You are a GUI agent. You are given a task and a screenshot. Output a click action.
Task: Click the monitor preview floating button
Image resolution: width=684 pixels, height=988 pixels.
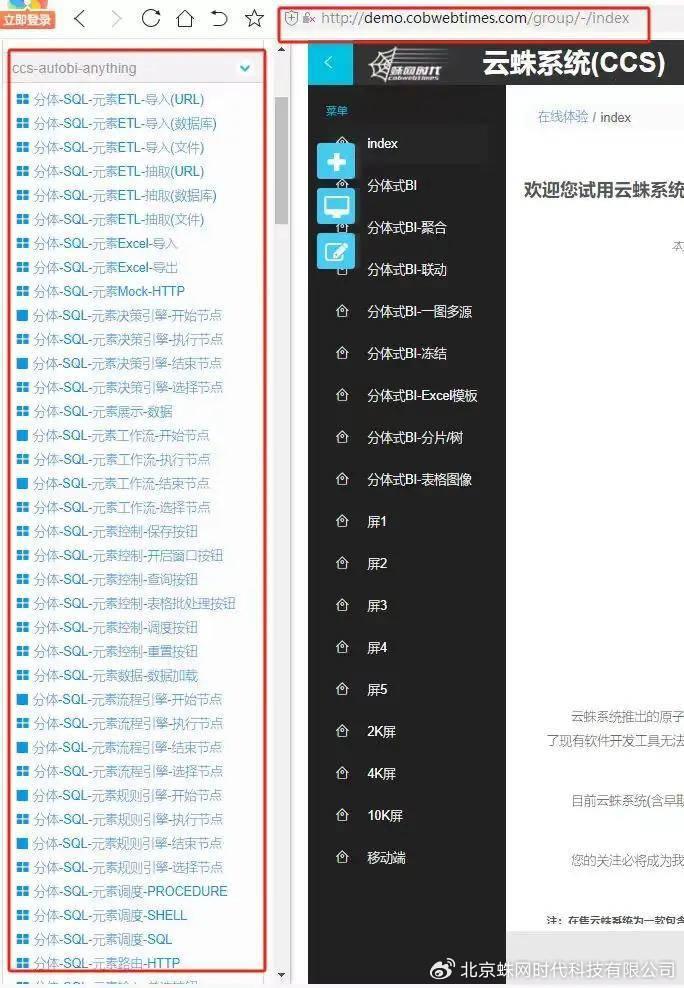[x=336, y=206]
